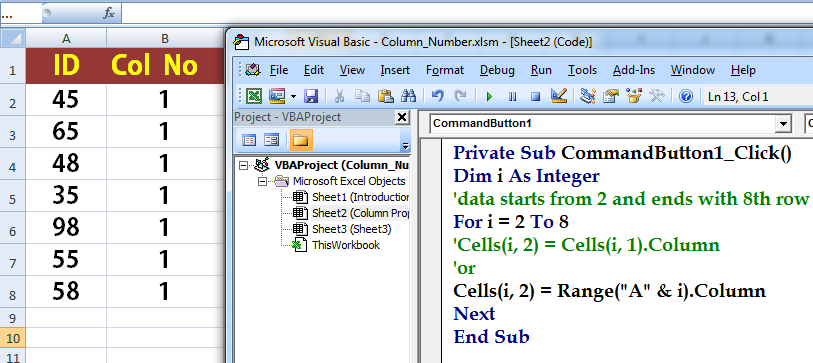This screenshot has height=363, width=813.
Task: Open the Insert menu
Action: (395, 70)
